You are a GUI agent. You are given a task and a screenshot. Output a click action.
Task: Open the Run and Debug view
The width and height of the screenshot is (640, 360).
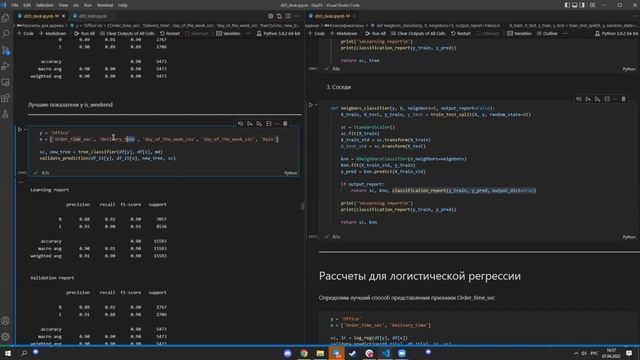coord(6,66)
